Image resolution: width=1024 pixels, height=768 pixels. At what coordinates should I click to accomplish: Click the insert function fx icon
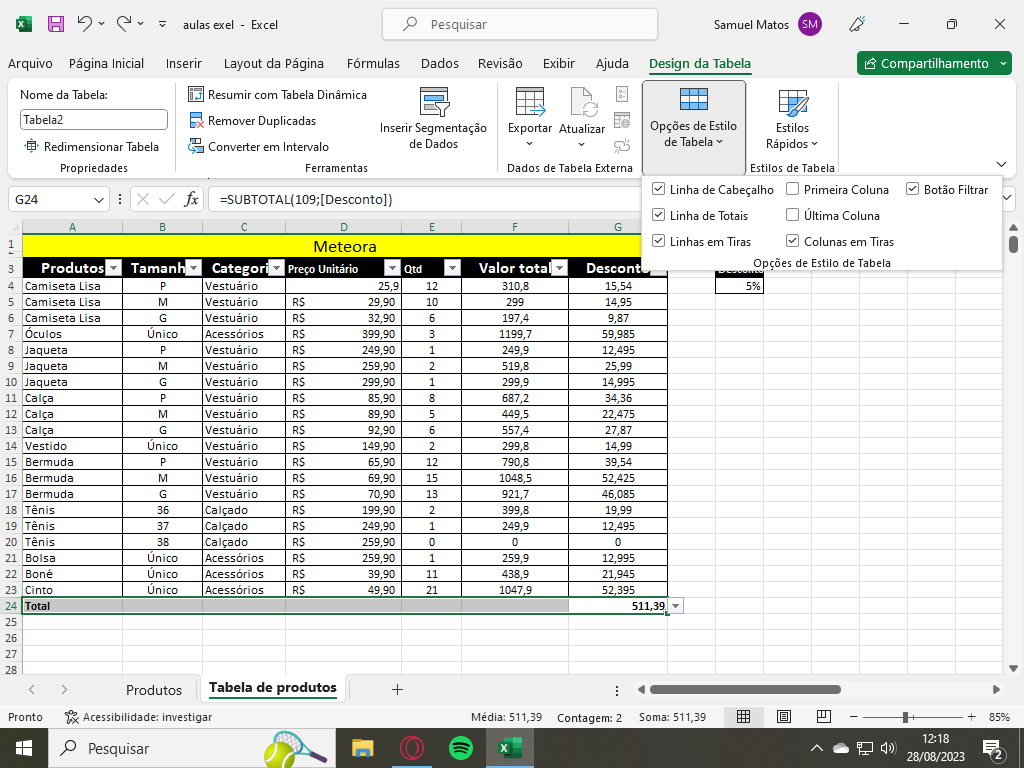coord(191,199)
